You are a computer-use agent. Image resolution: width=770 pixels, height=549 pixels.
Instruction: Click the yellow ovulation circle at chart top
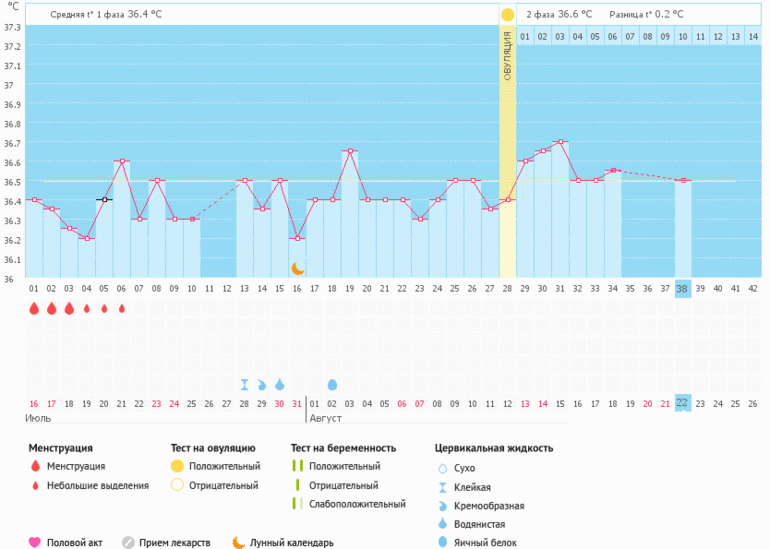coord(508,15)
